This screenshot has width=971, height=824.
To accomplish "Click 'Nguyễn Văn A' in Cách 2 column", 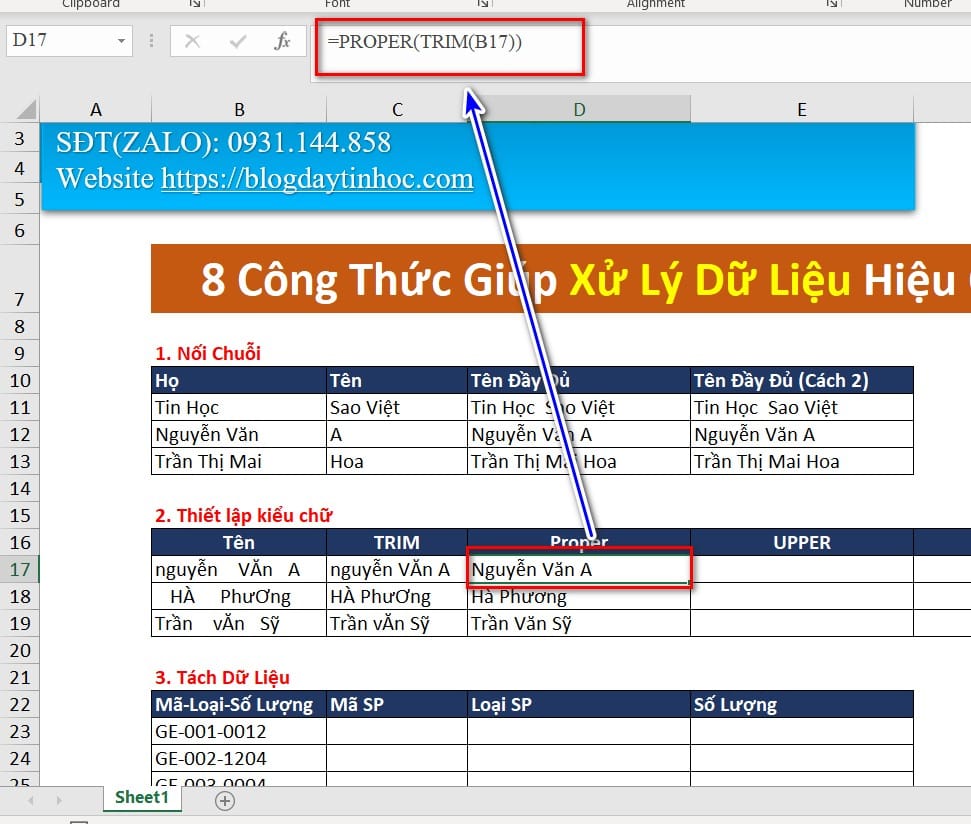I will pyautogui.click(x=802, y=435).
